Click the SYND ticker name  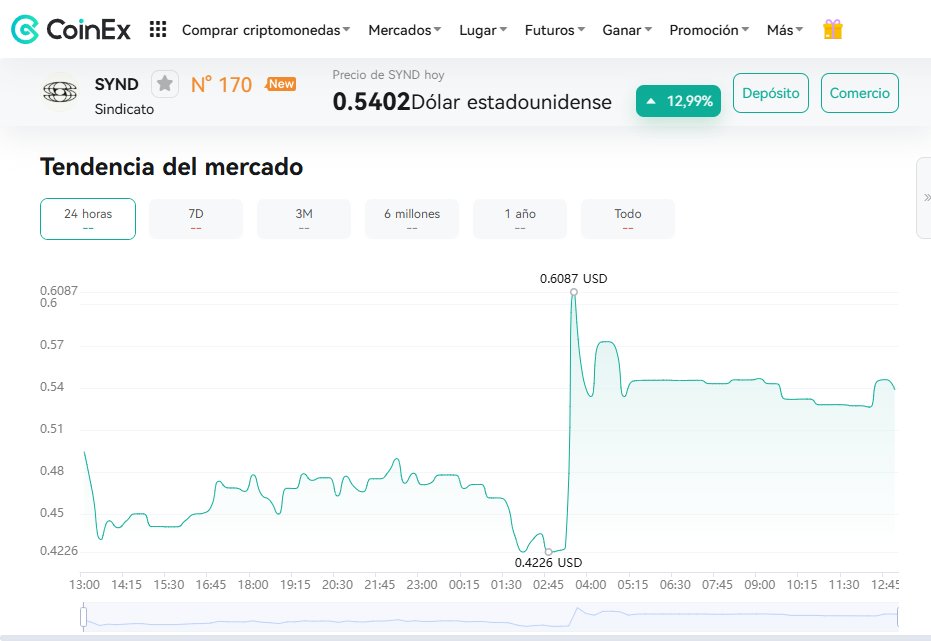[x=116, y=84]
